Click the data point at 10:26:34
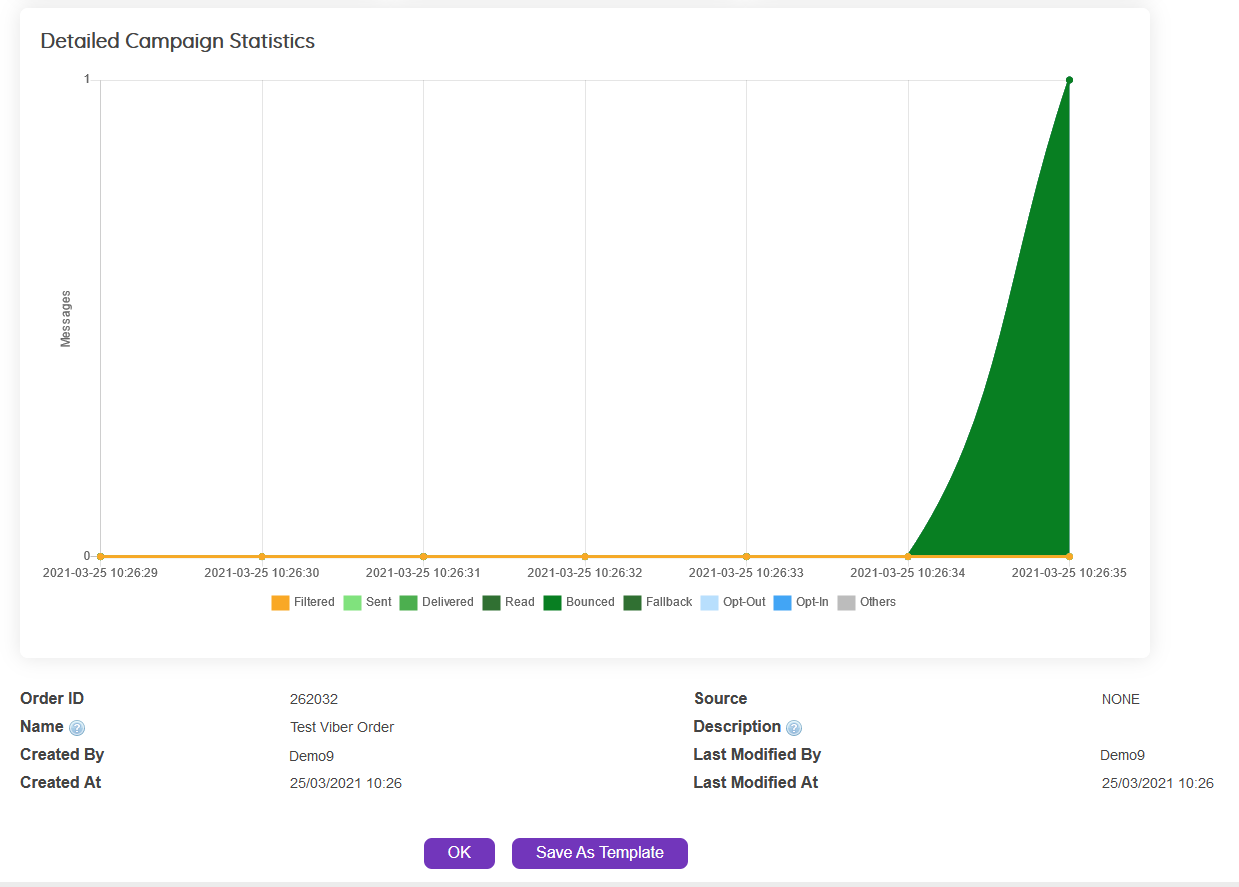The width and height of the screenshot is (1239, 887). [x=908, y=556]
